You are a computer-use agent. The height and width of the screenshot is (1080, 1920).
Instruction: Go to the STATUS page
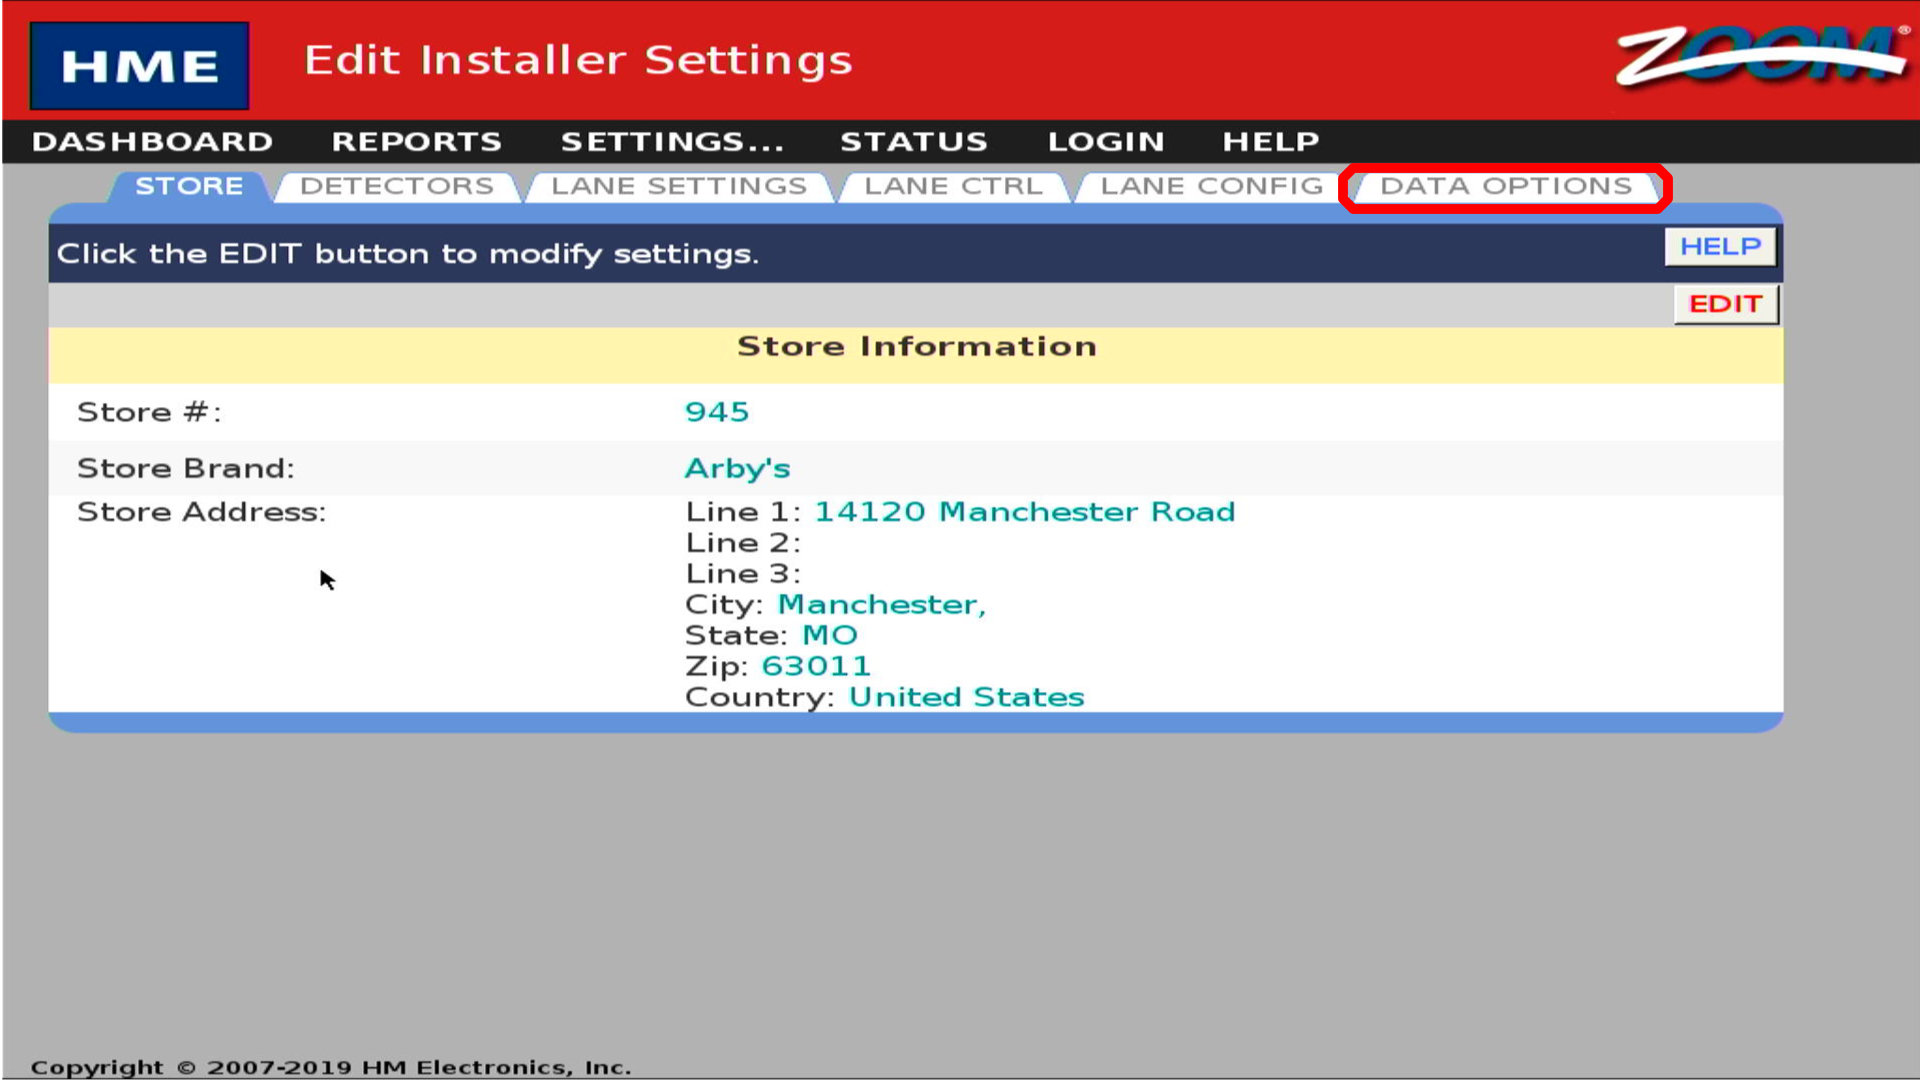913,141
